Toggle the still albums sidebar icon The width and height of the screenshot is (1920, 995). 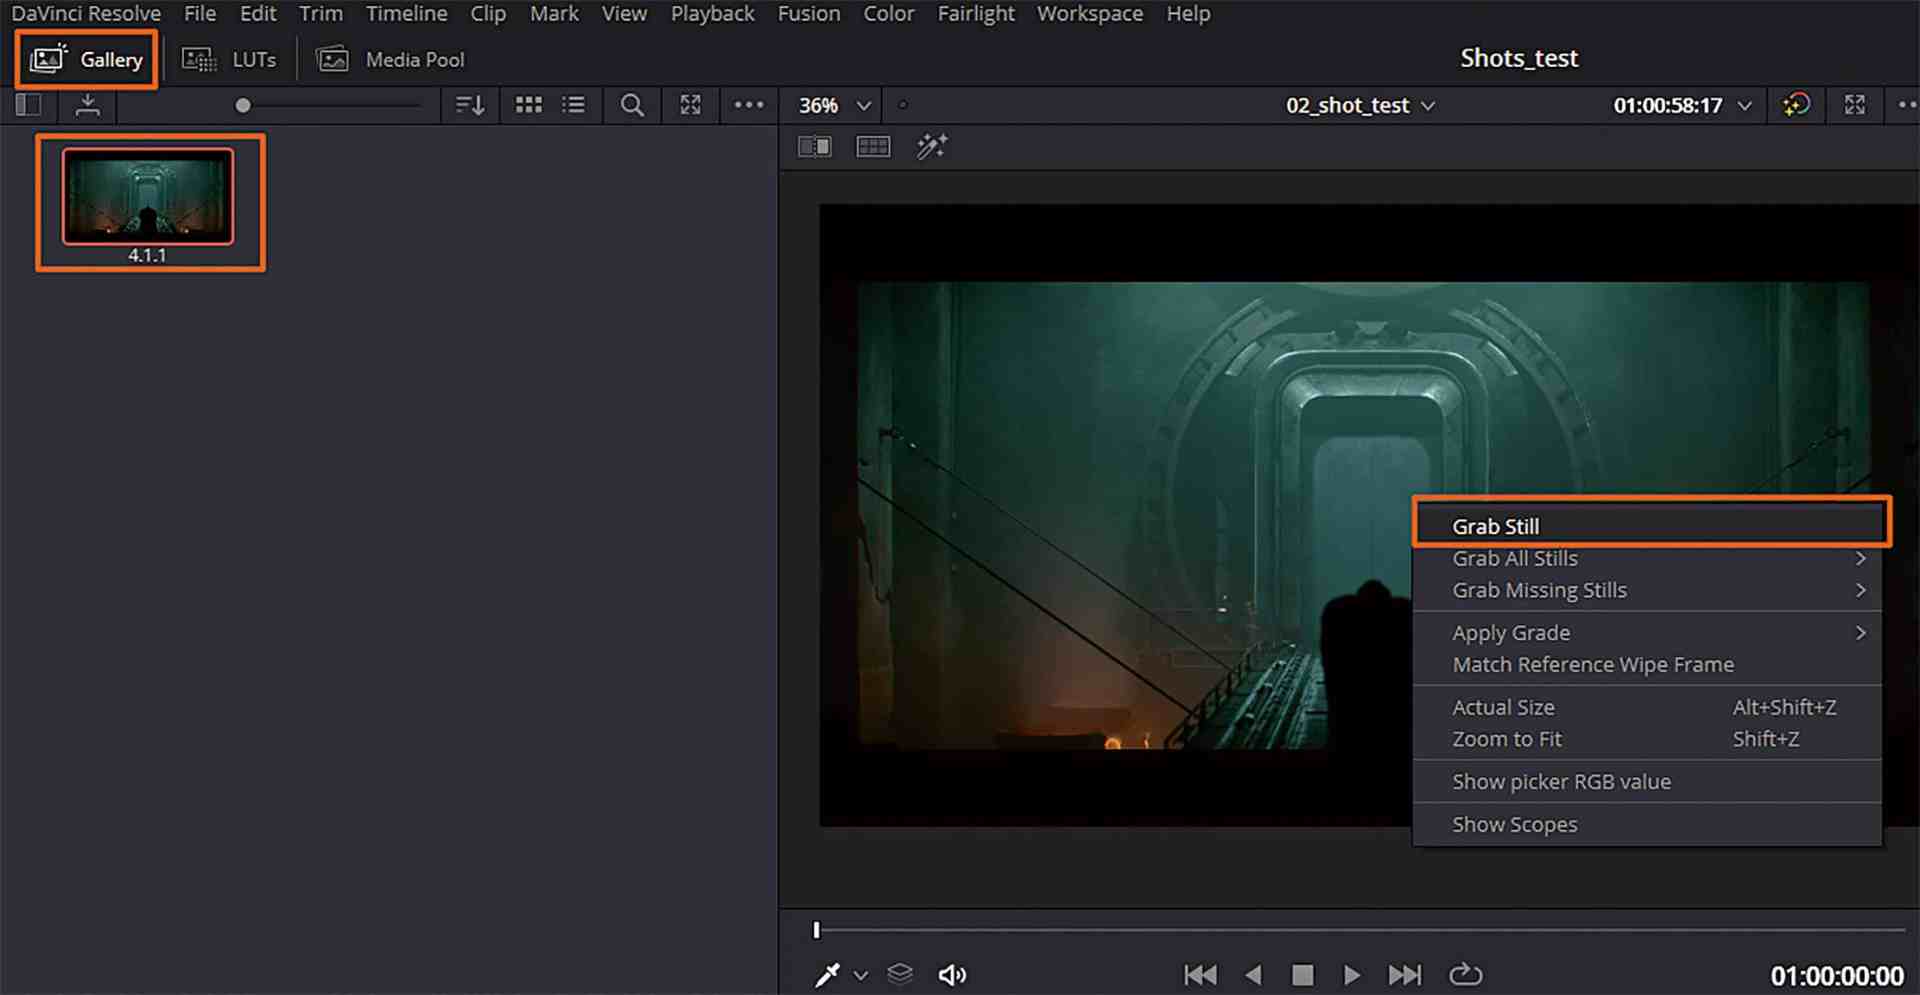coord(28,105)
